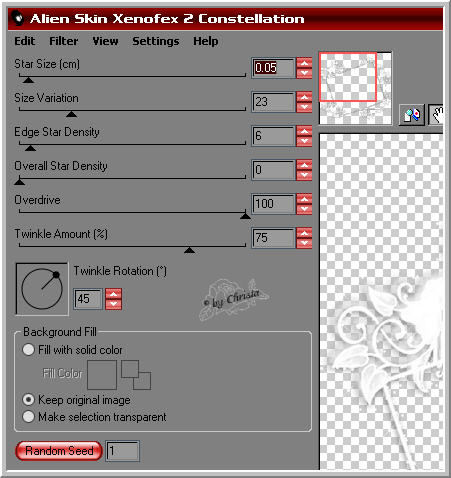Click the Alien Skin logo icon

pyautogui.click(x=18, y=18)
